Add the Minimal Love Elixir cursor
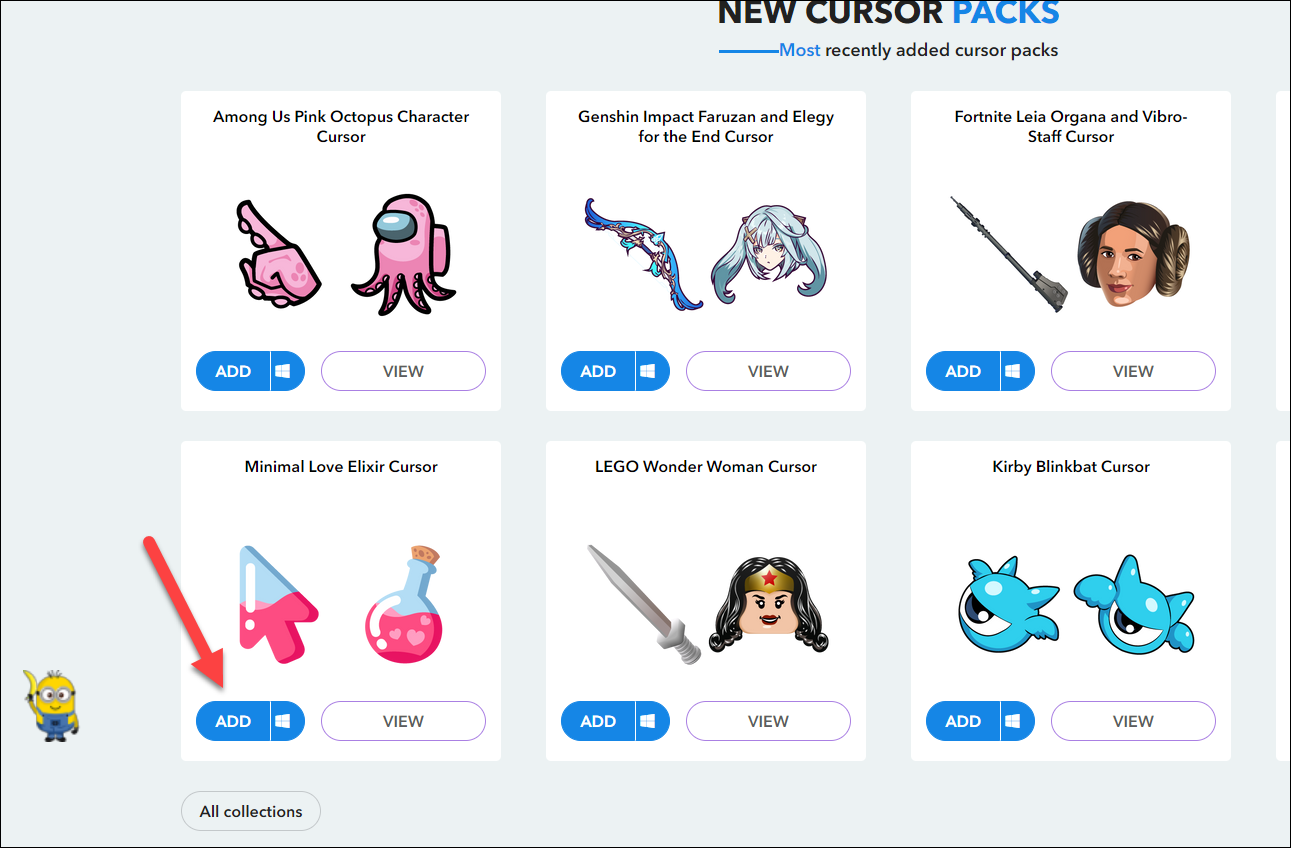This screenshot has height=848, width=1291. [x=233, y=721]
